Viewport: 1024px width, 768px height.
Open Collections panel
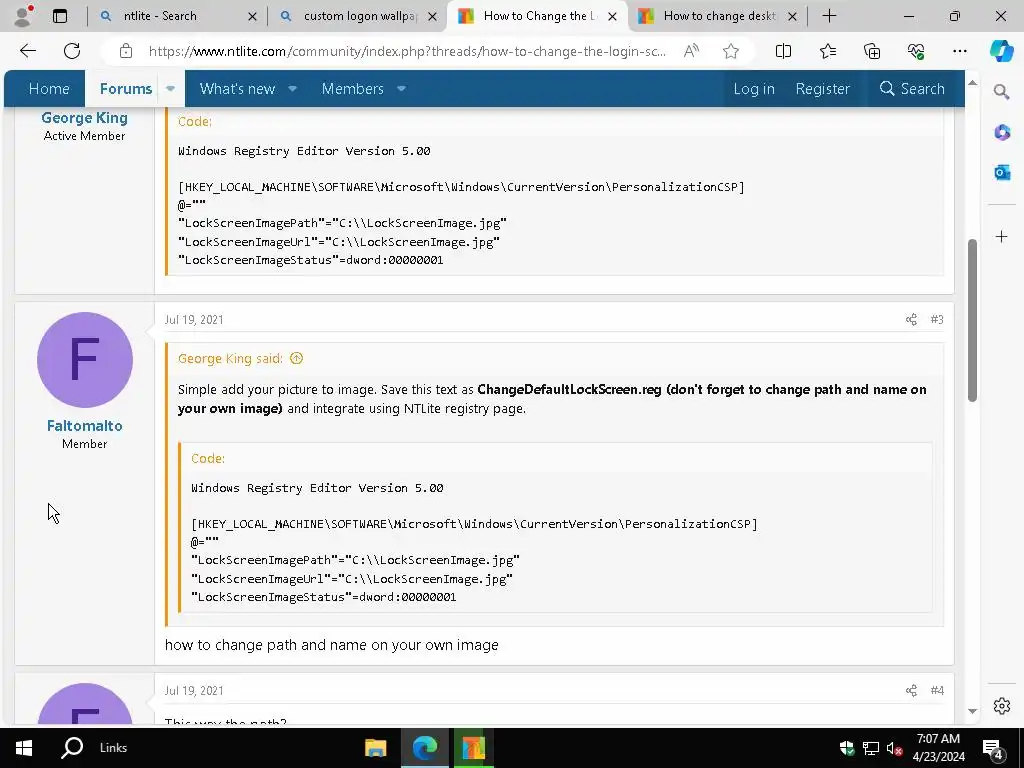point(872,51)
